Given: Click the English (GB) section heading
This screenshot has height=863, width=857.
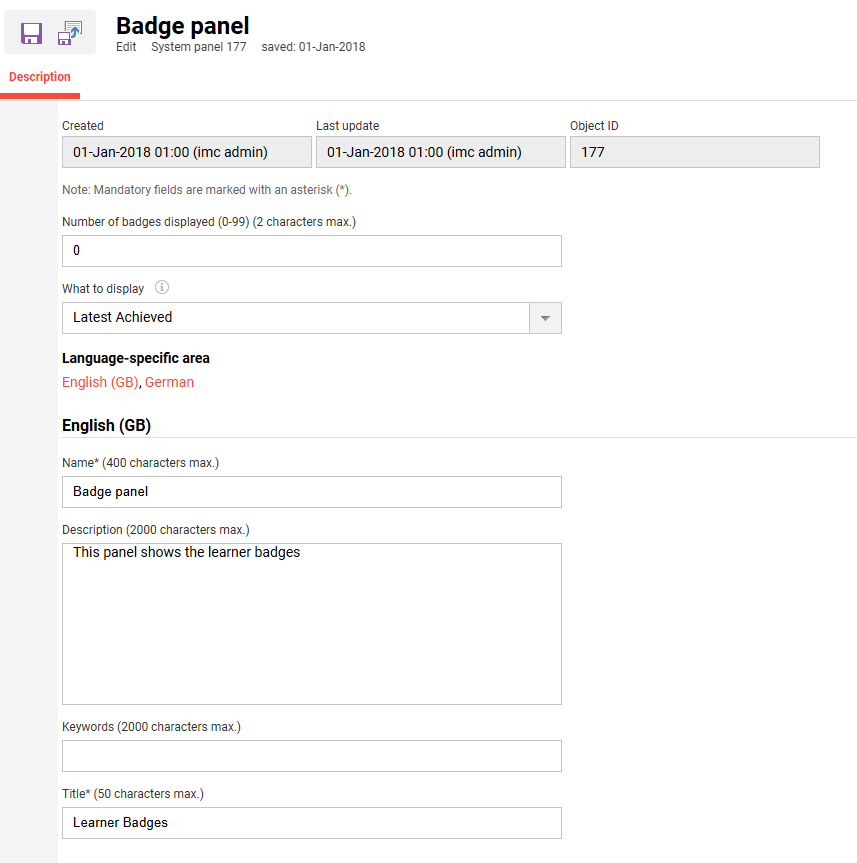Looking at the screenshot, I should pos(106,425).
